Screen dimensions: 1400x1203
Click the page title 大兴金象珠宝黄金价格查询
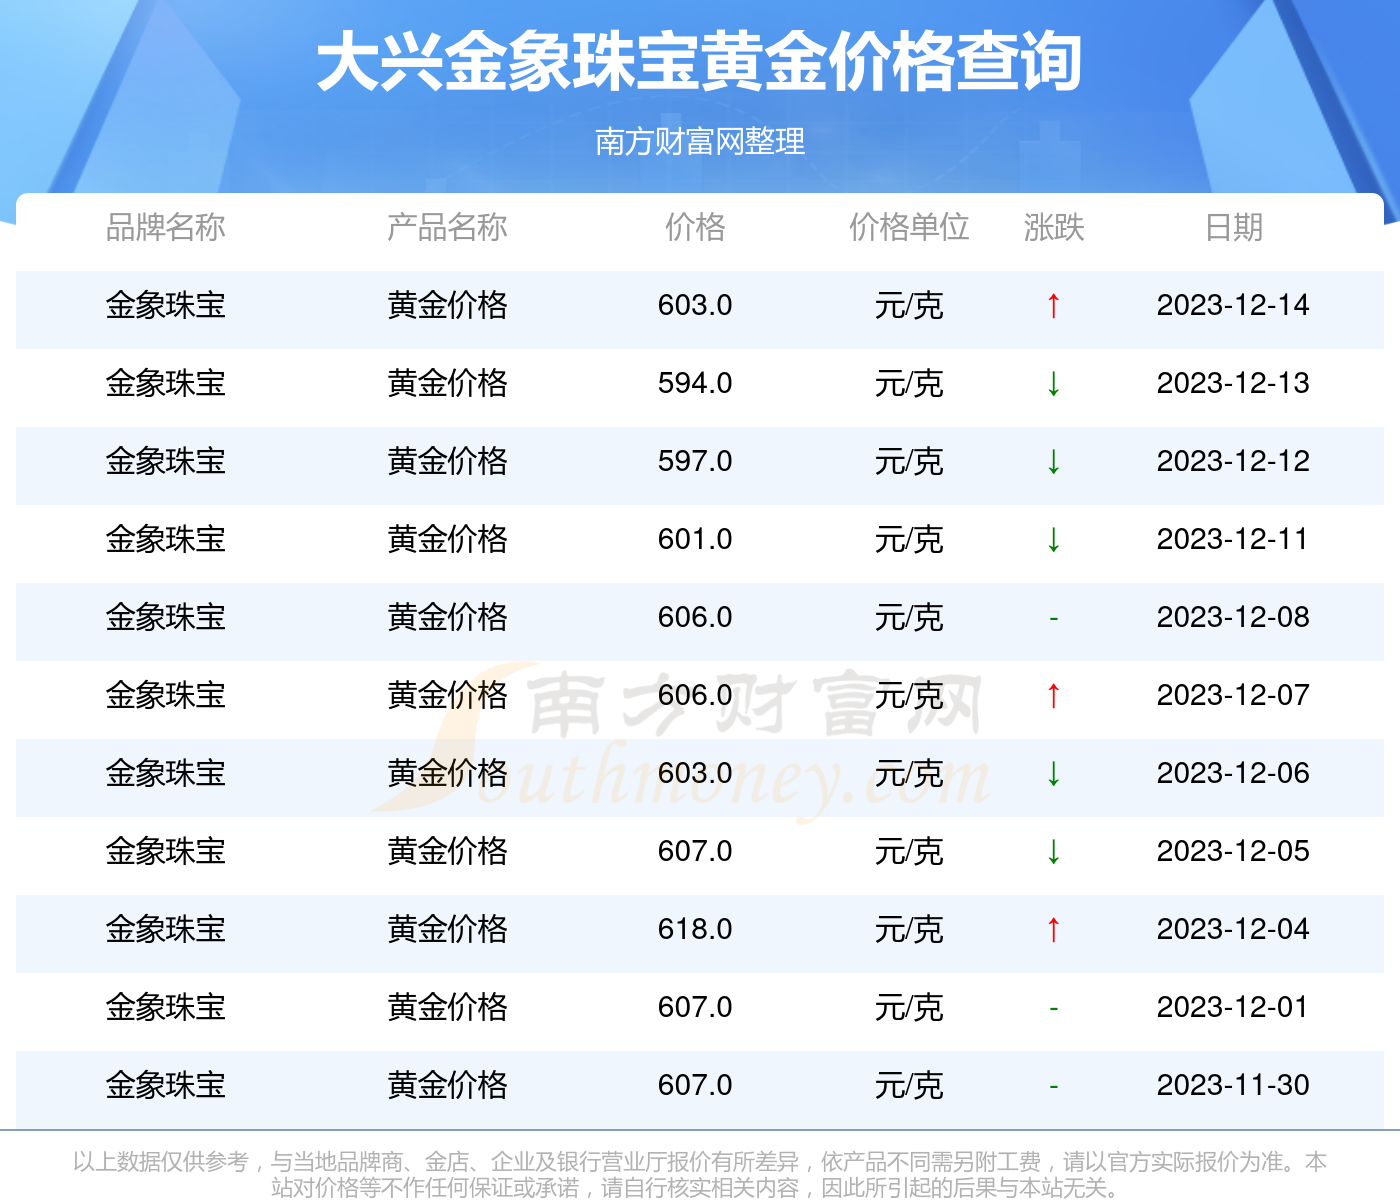[699, 62]
